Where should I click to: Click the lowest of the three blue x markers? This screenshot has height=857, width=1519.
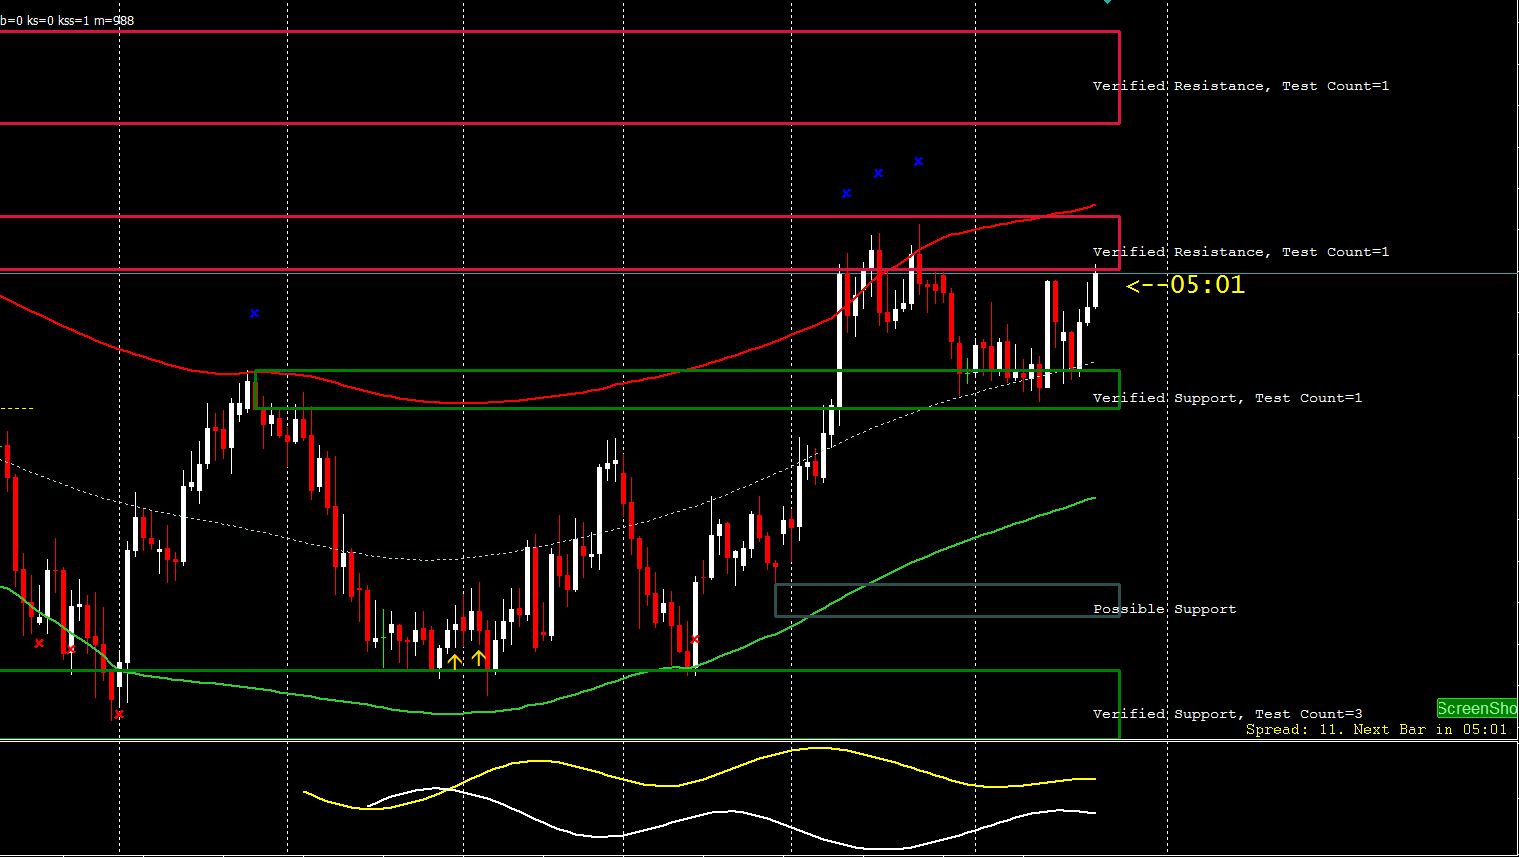click(846, 193)
